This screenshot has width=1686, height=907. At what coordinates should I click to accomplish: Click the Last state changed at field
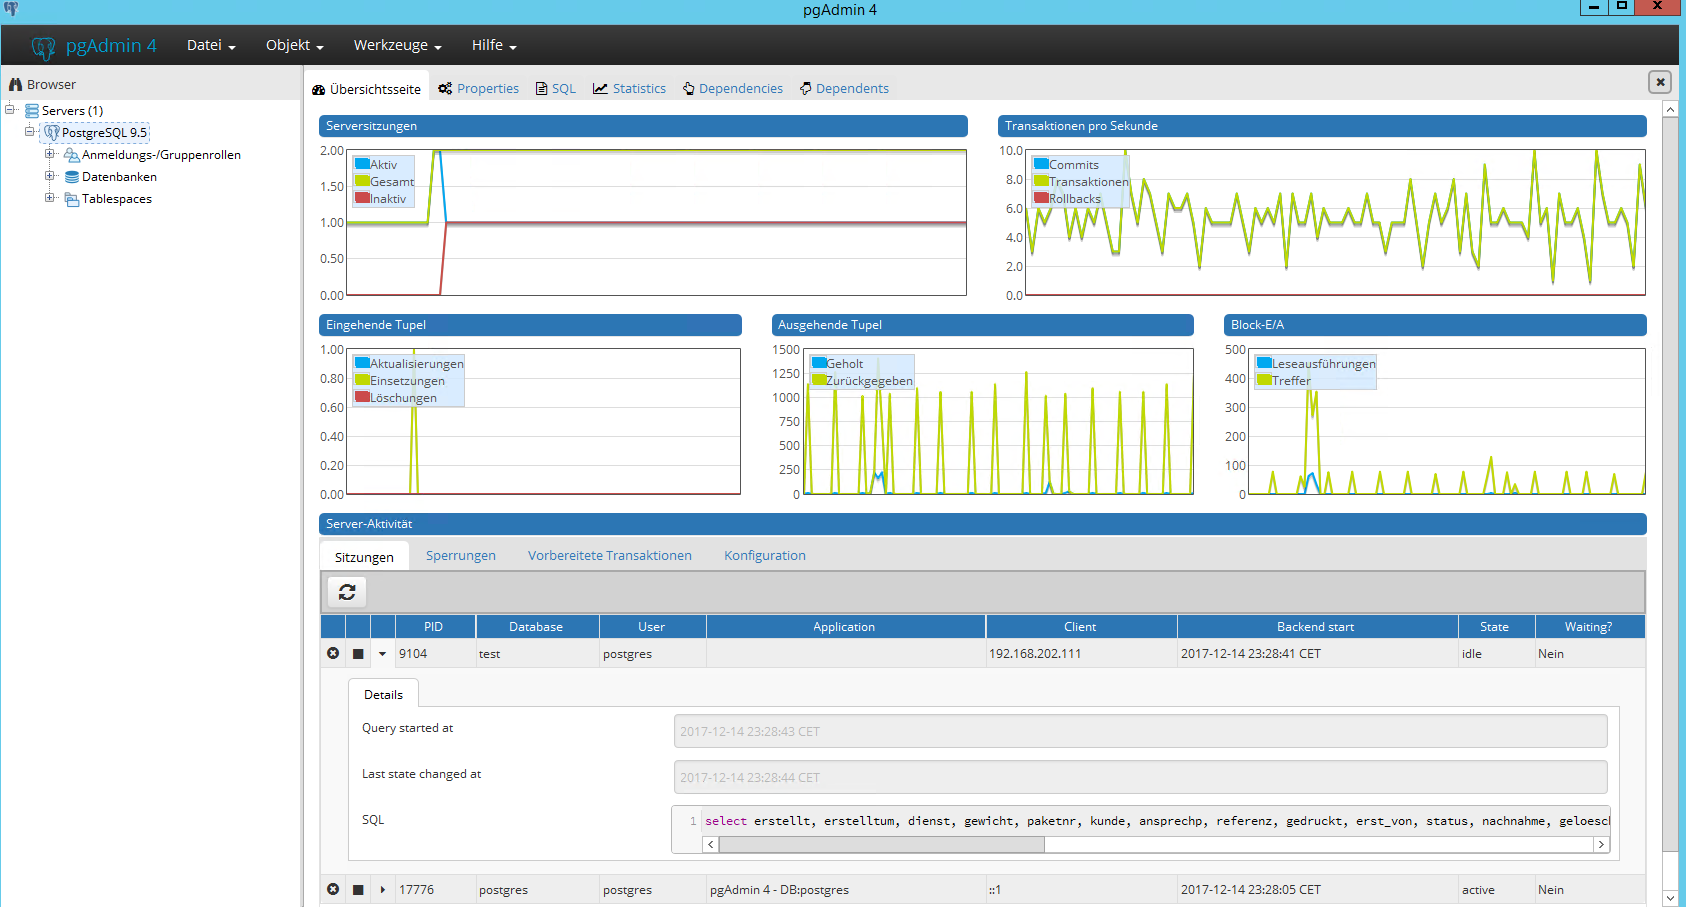pos(1140,777)
